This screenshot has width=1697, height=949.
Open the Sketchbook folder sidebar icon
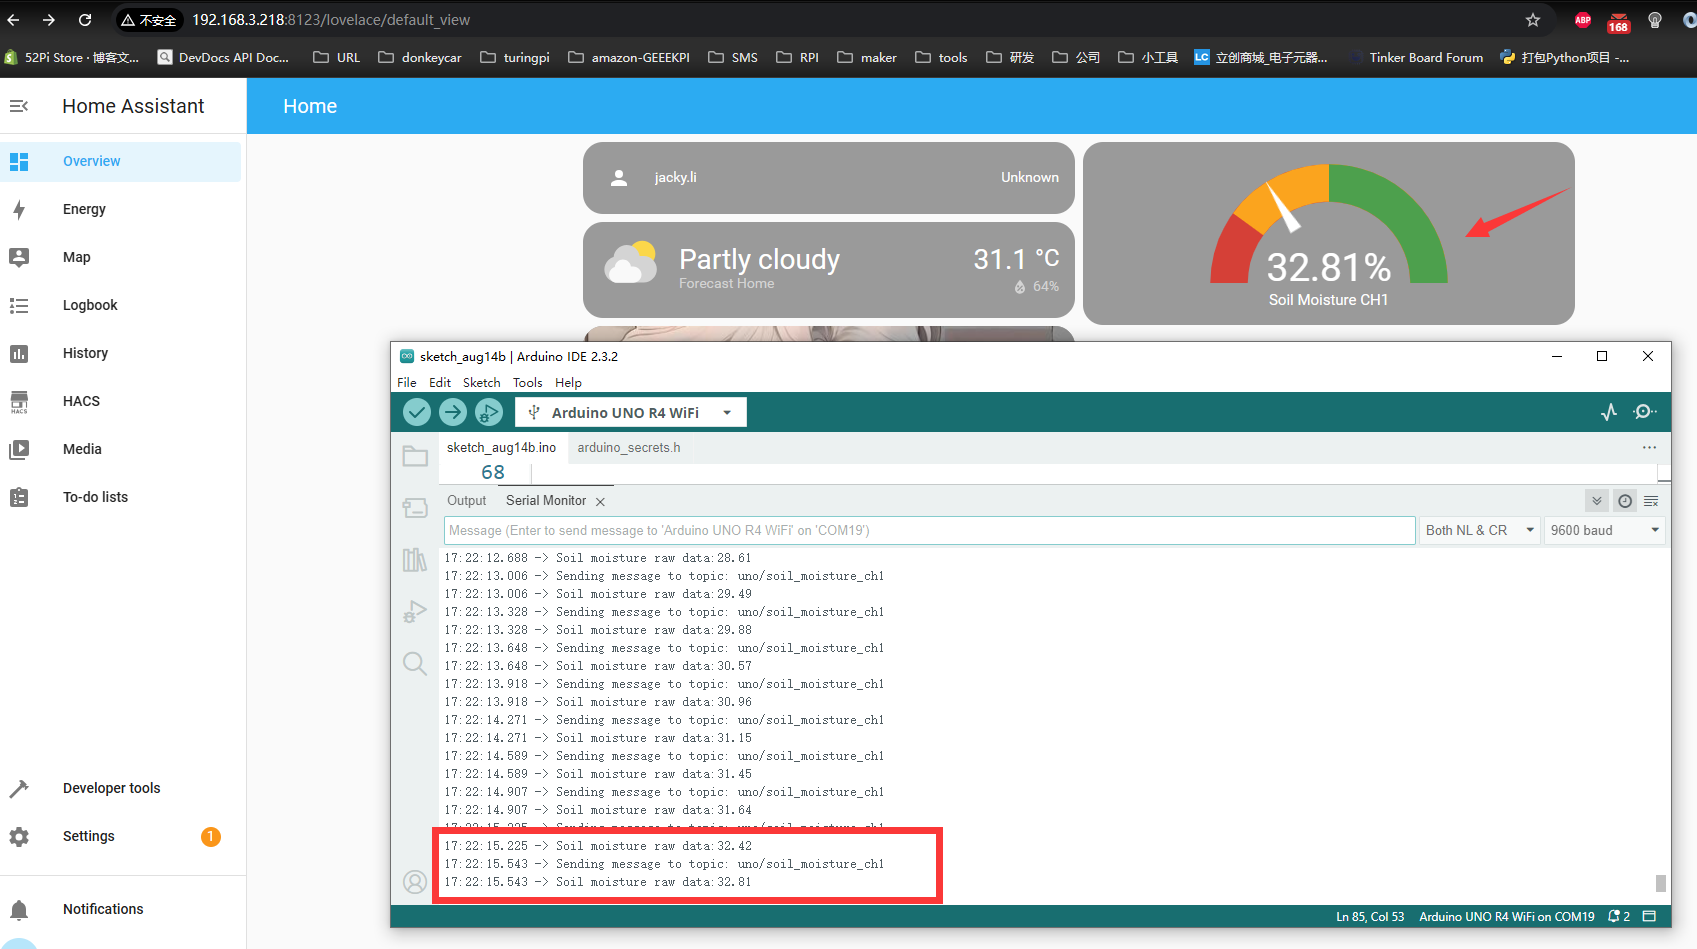pyautogui.click(x=415, y=456)
